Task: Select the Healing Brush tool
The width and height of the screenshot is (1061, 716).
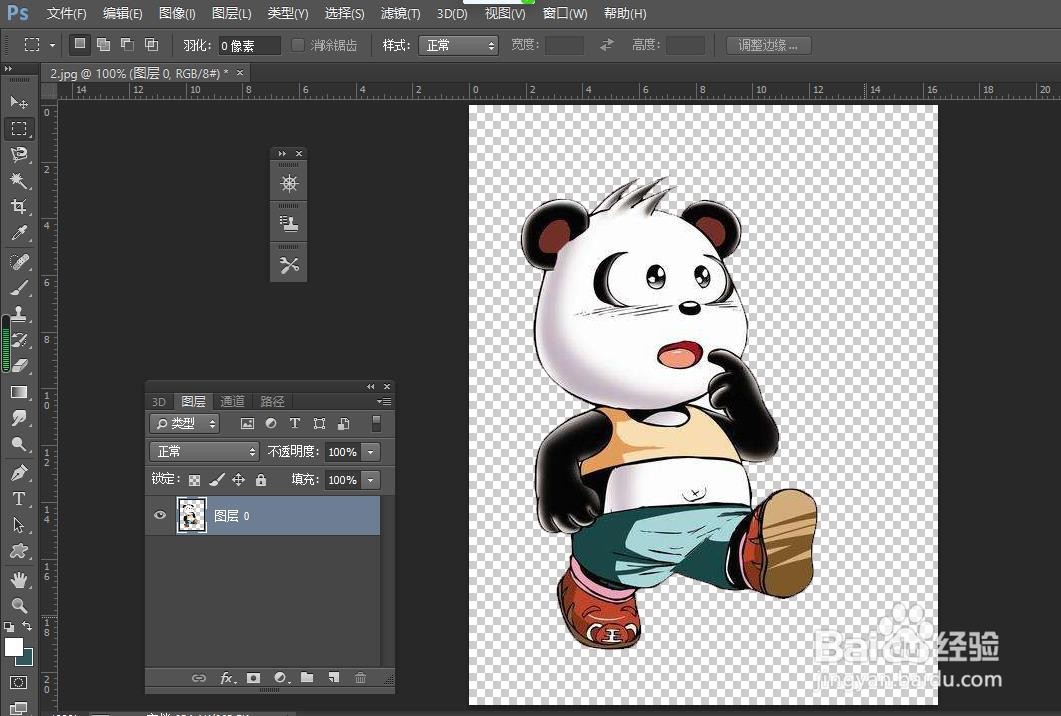Action: point(19,262)
